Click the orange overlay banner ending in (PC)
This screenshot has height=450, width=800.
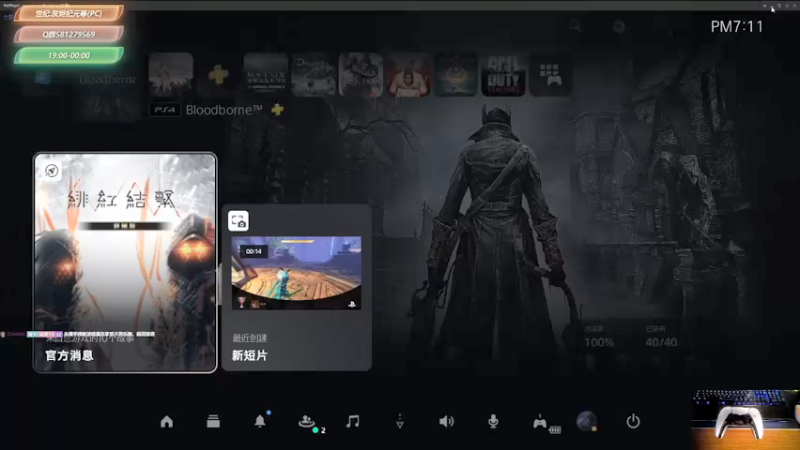pos(69,14)
